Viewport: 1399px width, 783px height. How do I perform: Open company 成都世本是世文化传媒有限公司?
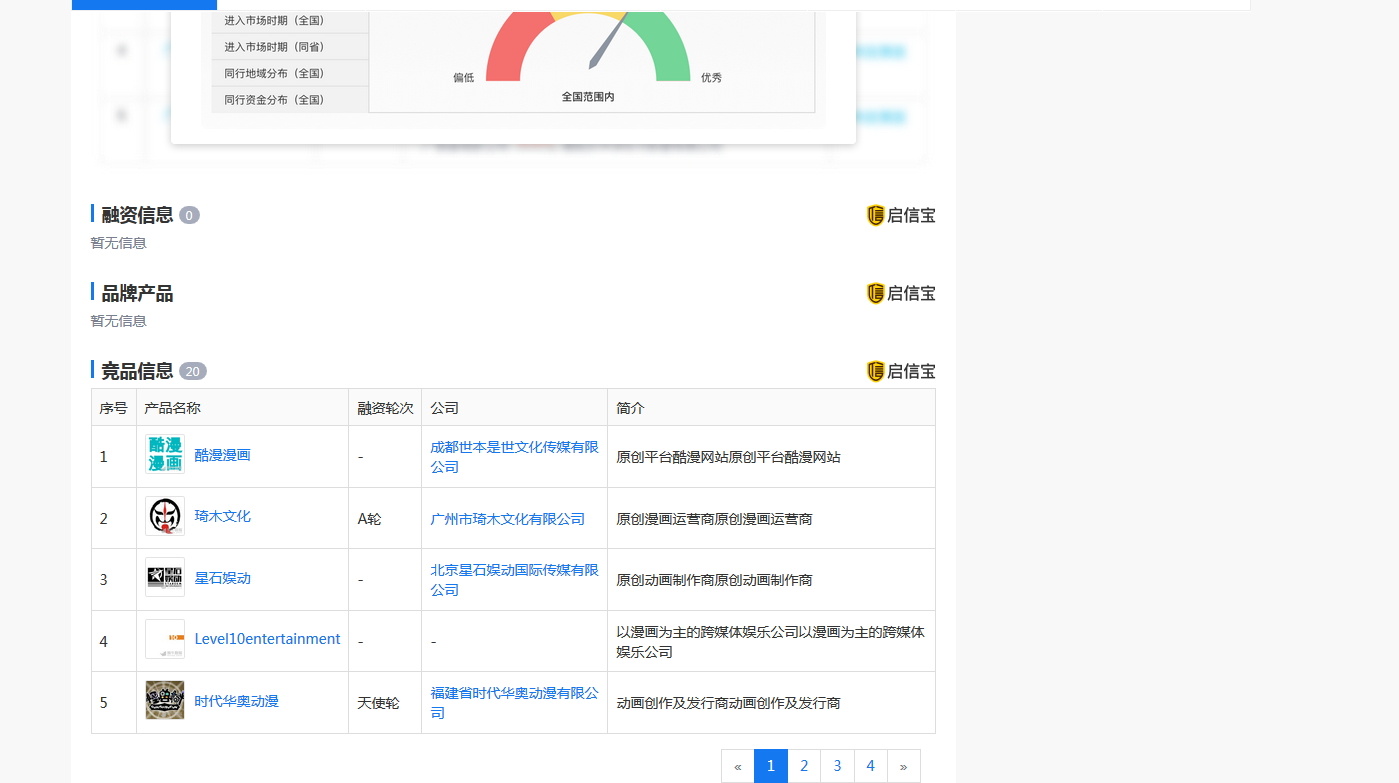coord(514,457)
